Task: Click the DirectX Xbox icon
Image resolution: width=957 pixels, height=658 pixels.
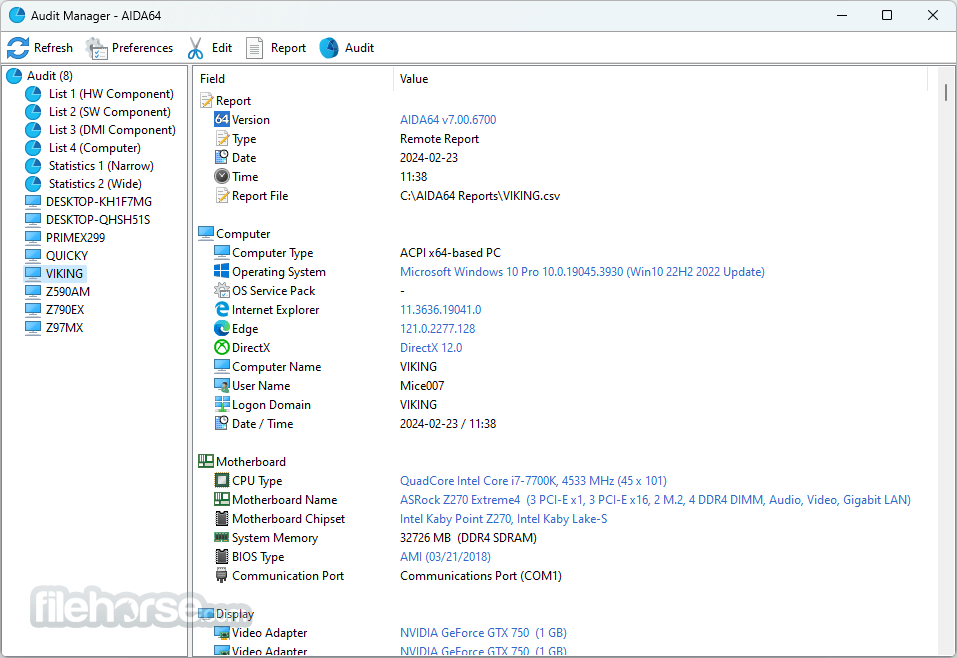Action: tap(222, 347)
